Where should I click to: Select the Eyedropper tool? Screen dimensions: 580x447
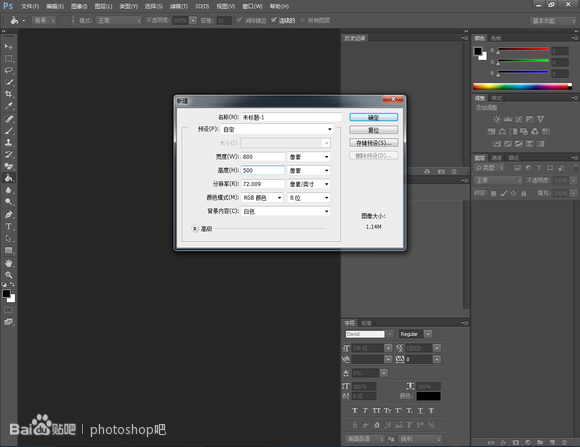coord(9,106)
